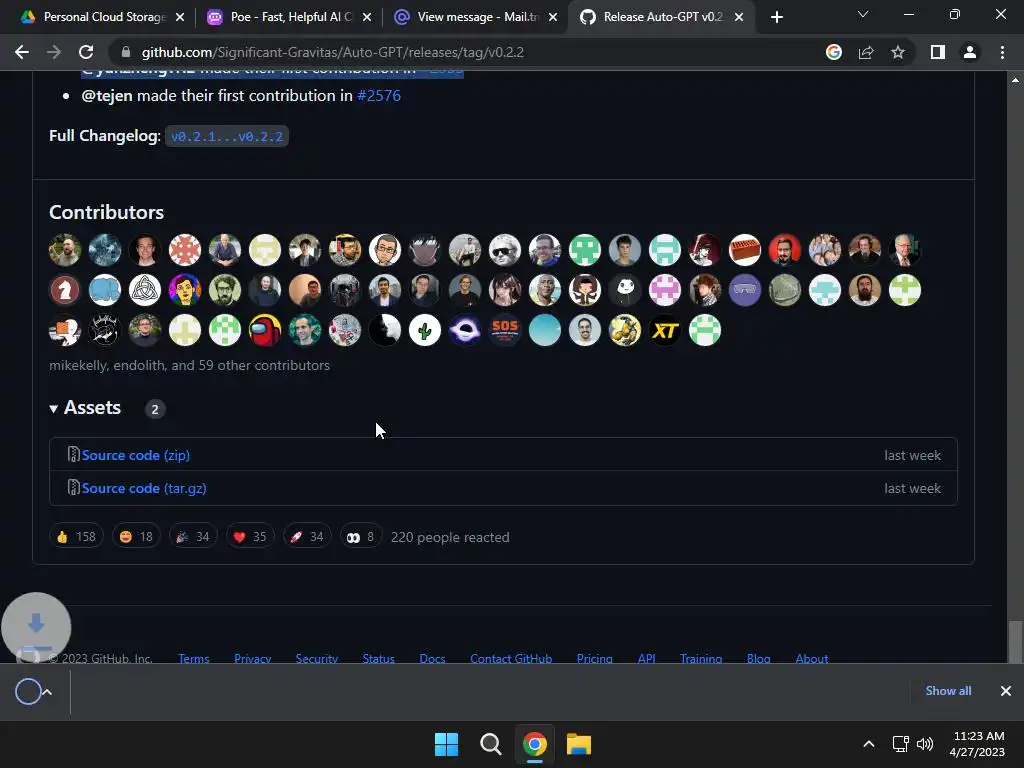Toggle party popper reaction showing 34
1024x768 pixels.
coord(193,537)
